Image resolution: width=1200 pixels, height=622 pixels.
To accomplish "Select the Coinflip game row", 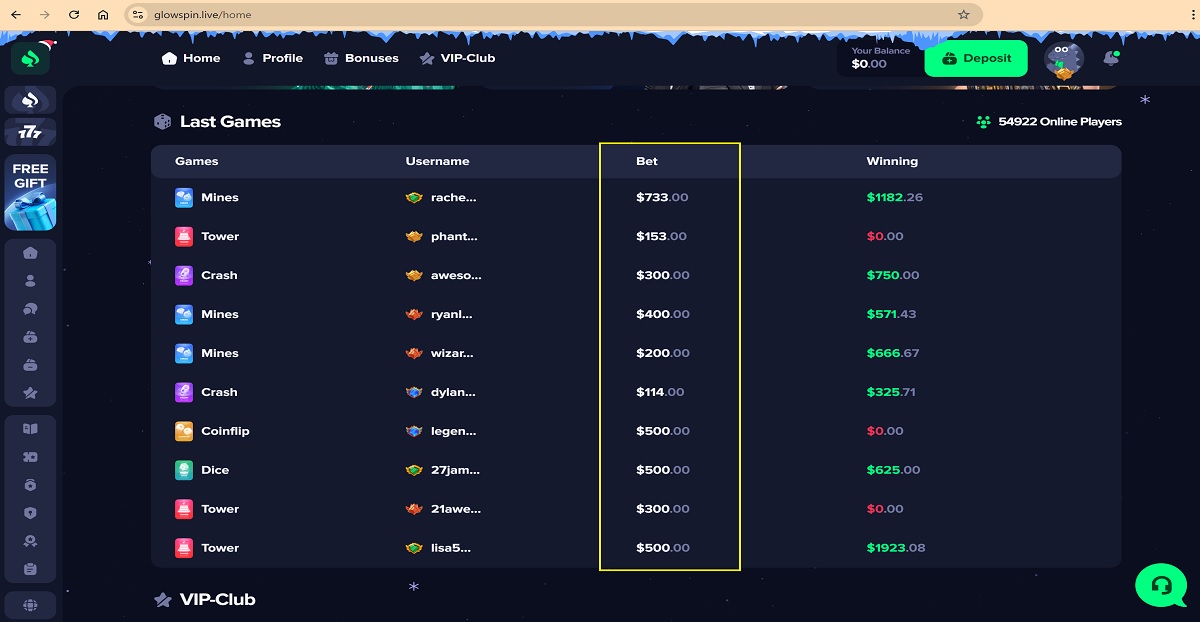I will click(x=224, y=431).
